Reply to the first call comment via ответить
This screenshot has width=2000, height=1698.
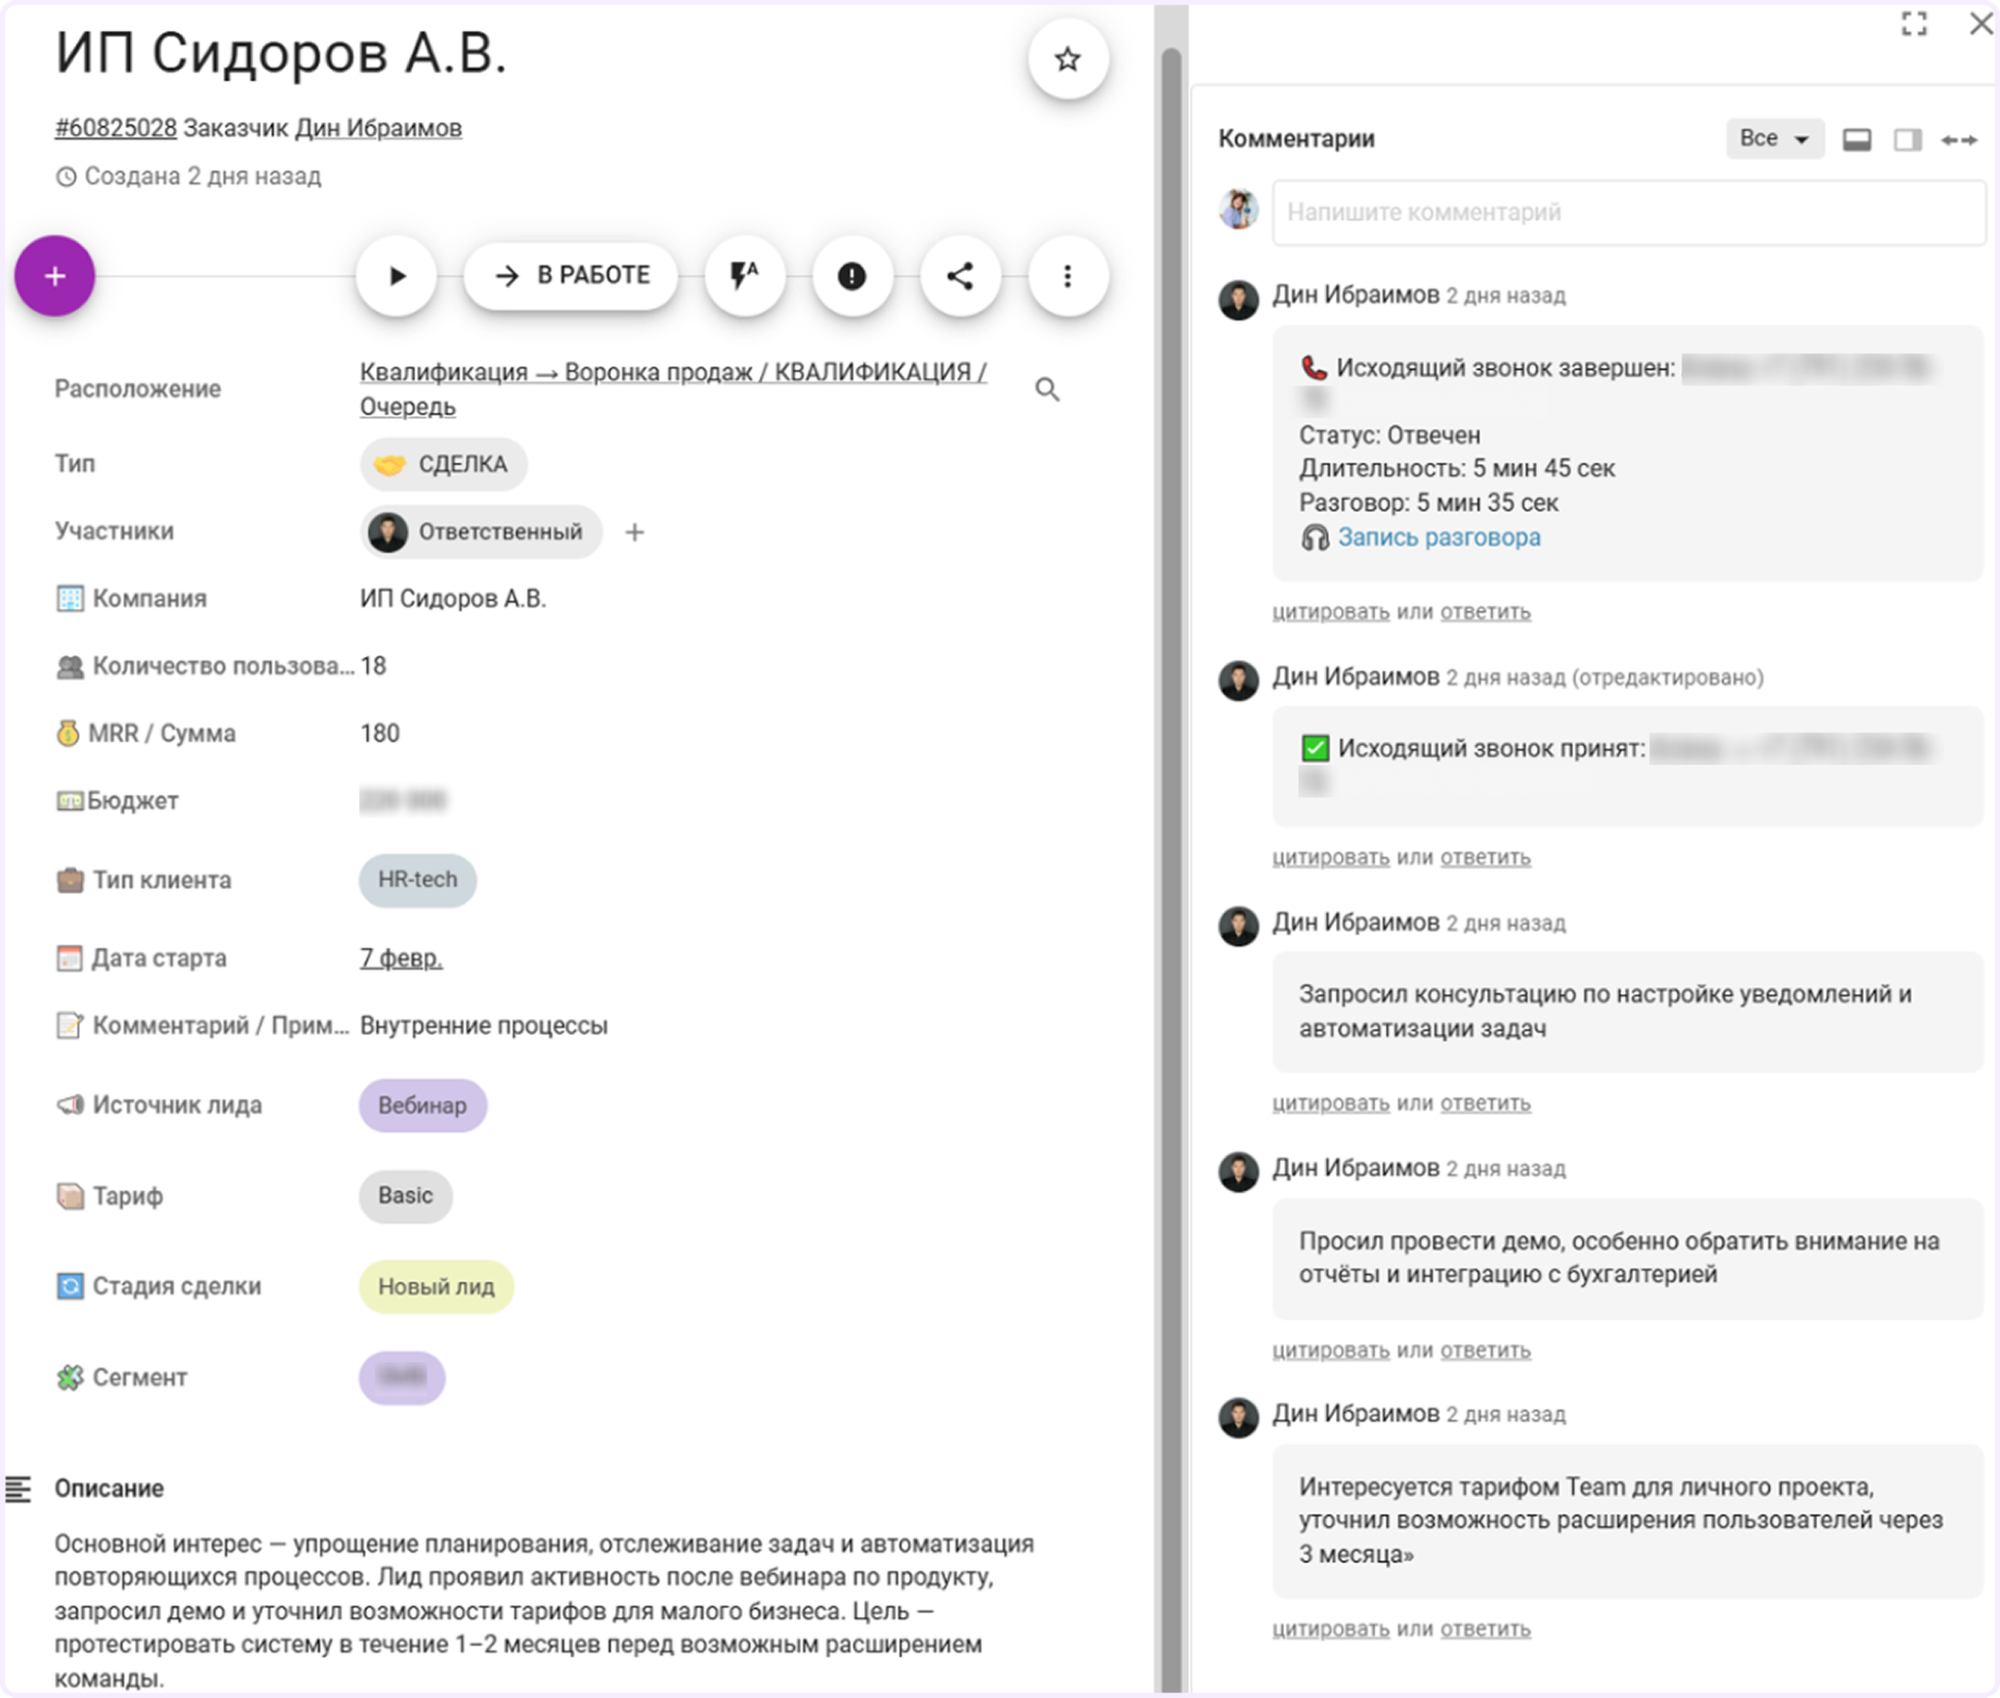[1484, 612]
